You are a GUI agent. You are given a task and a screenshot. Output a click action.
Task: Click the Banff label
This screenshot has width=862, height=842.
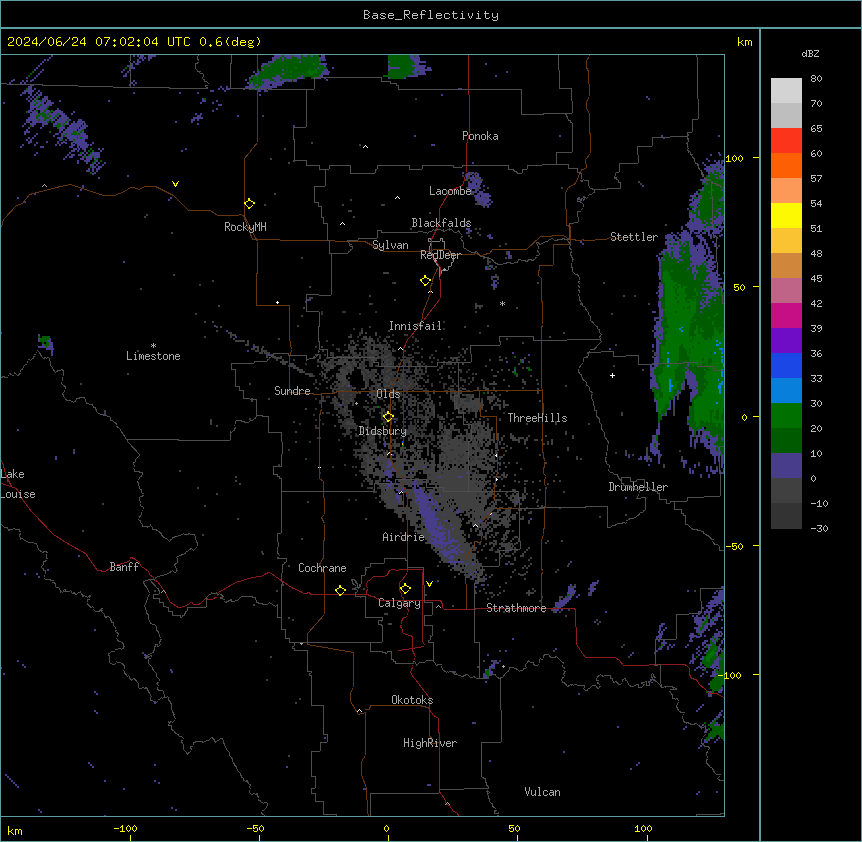[x=124, y=567]
